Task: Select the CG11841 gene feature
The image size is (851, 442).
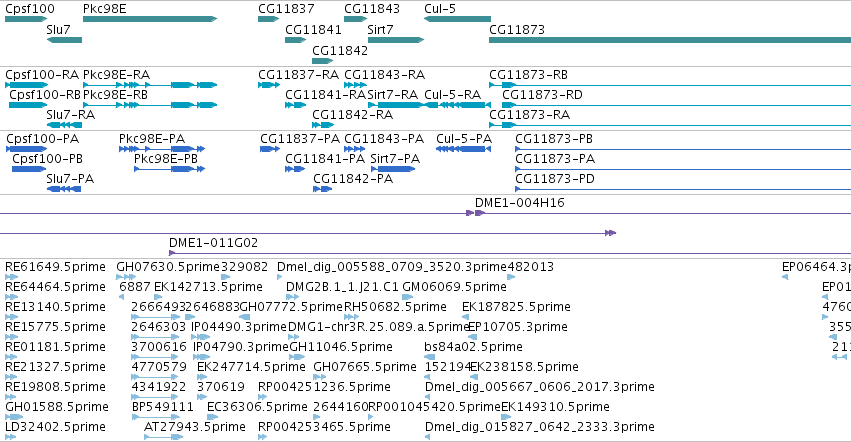Action: click(x=296, y=40)
